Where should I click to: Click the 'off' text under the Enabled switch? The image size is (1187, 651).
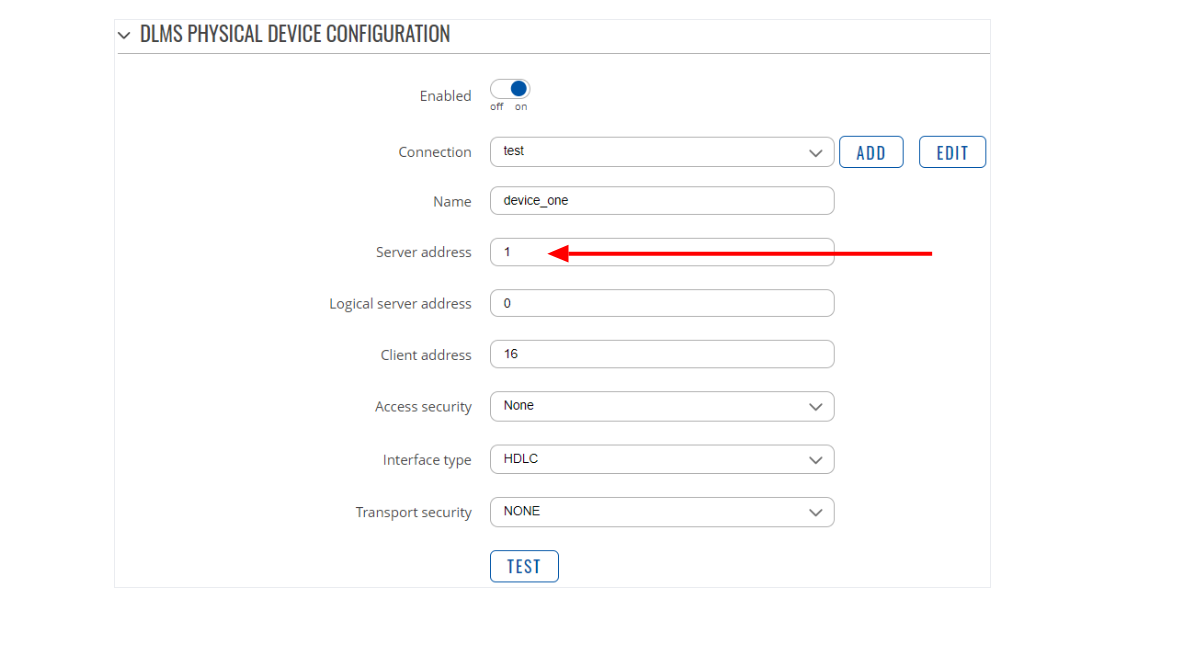click(497, 107)
